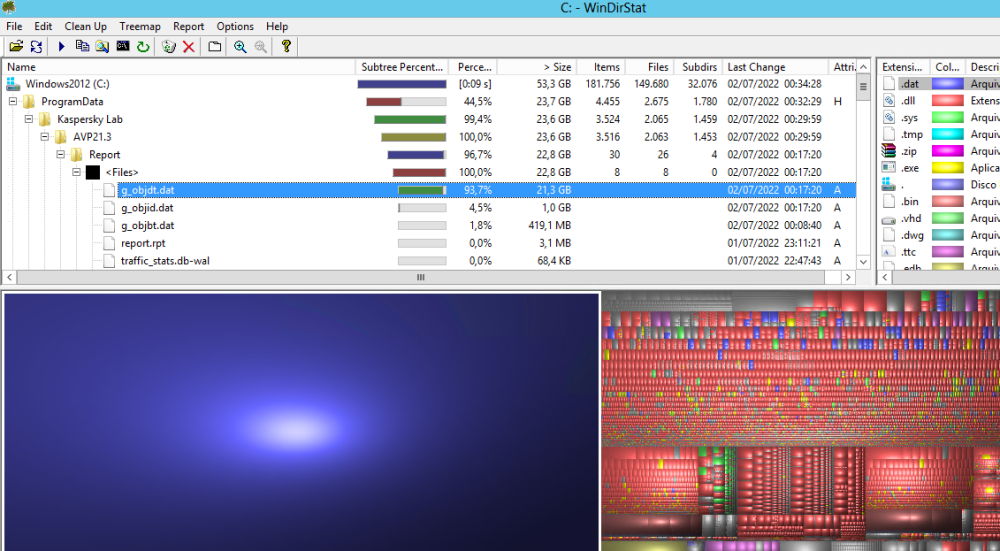This screenshot has height=551, width=1000.
Task: Click the tree horizontal scroll-right arrow
Action: [848, 277]
